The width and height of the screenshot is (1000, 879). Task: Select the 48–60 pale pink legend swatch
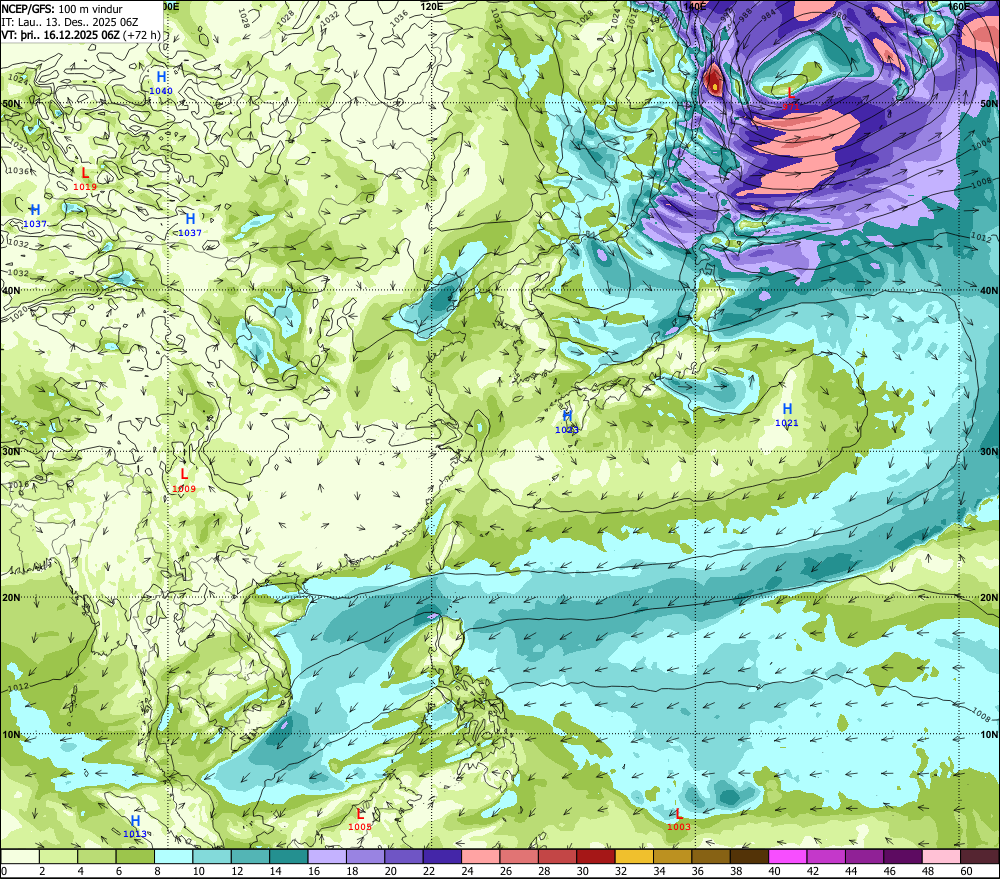(941, 856)
